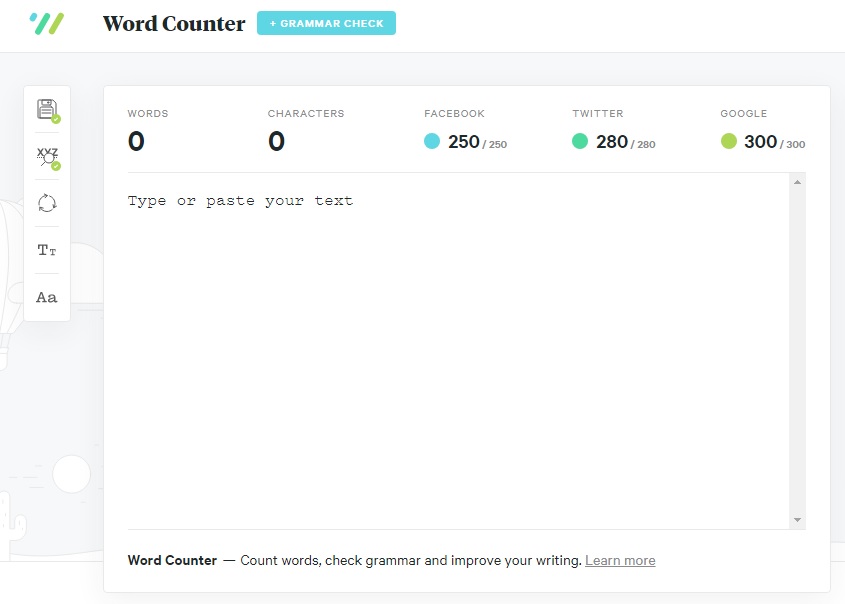Image resolution: width=845 pixels, height=604 pixels.
Task: Open the Learn more link
Action: click(x=620, y=560)
